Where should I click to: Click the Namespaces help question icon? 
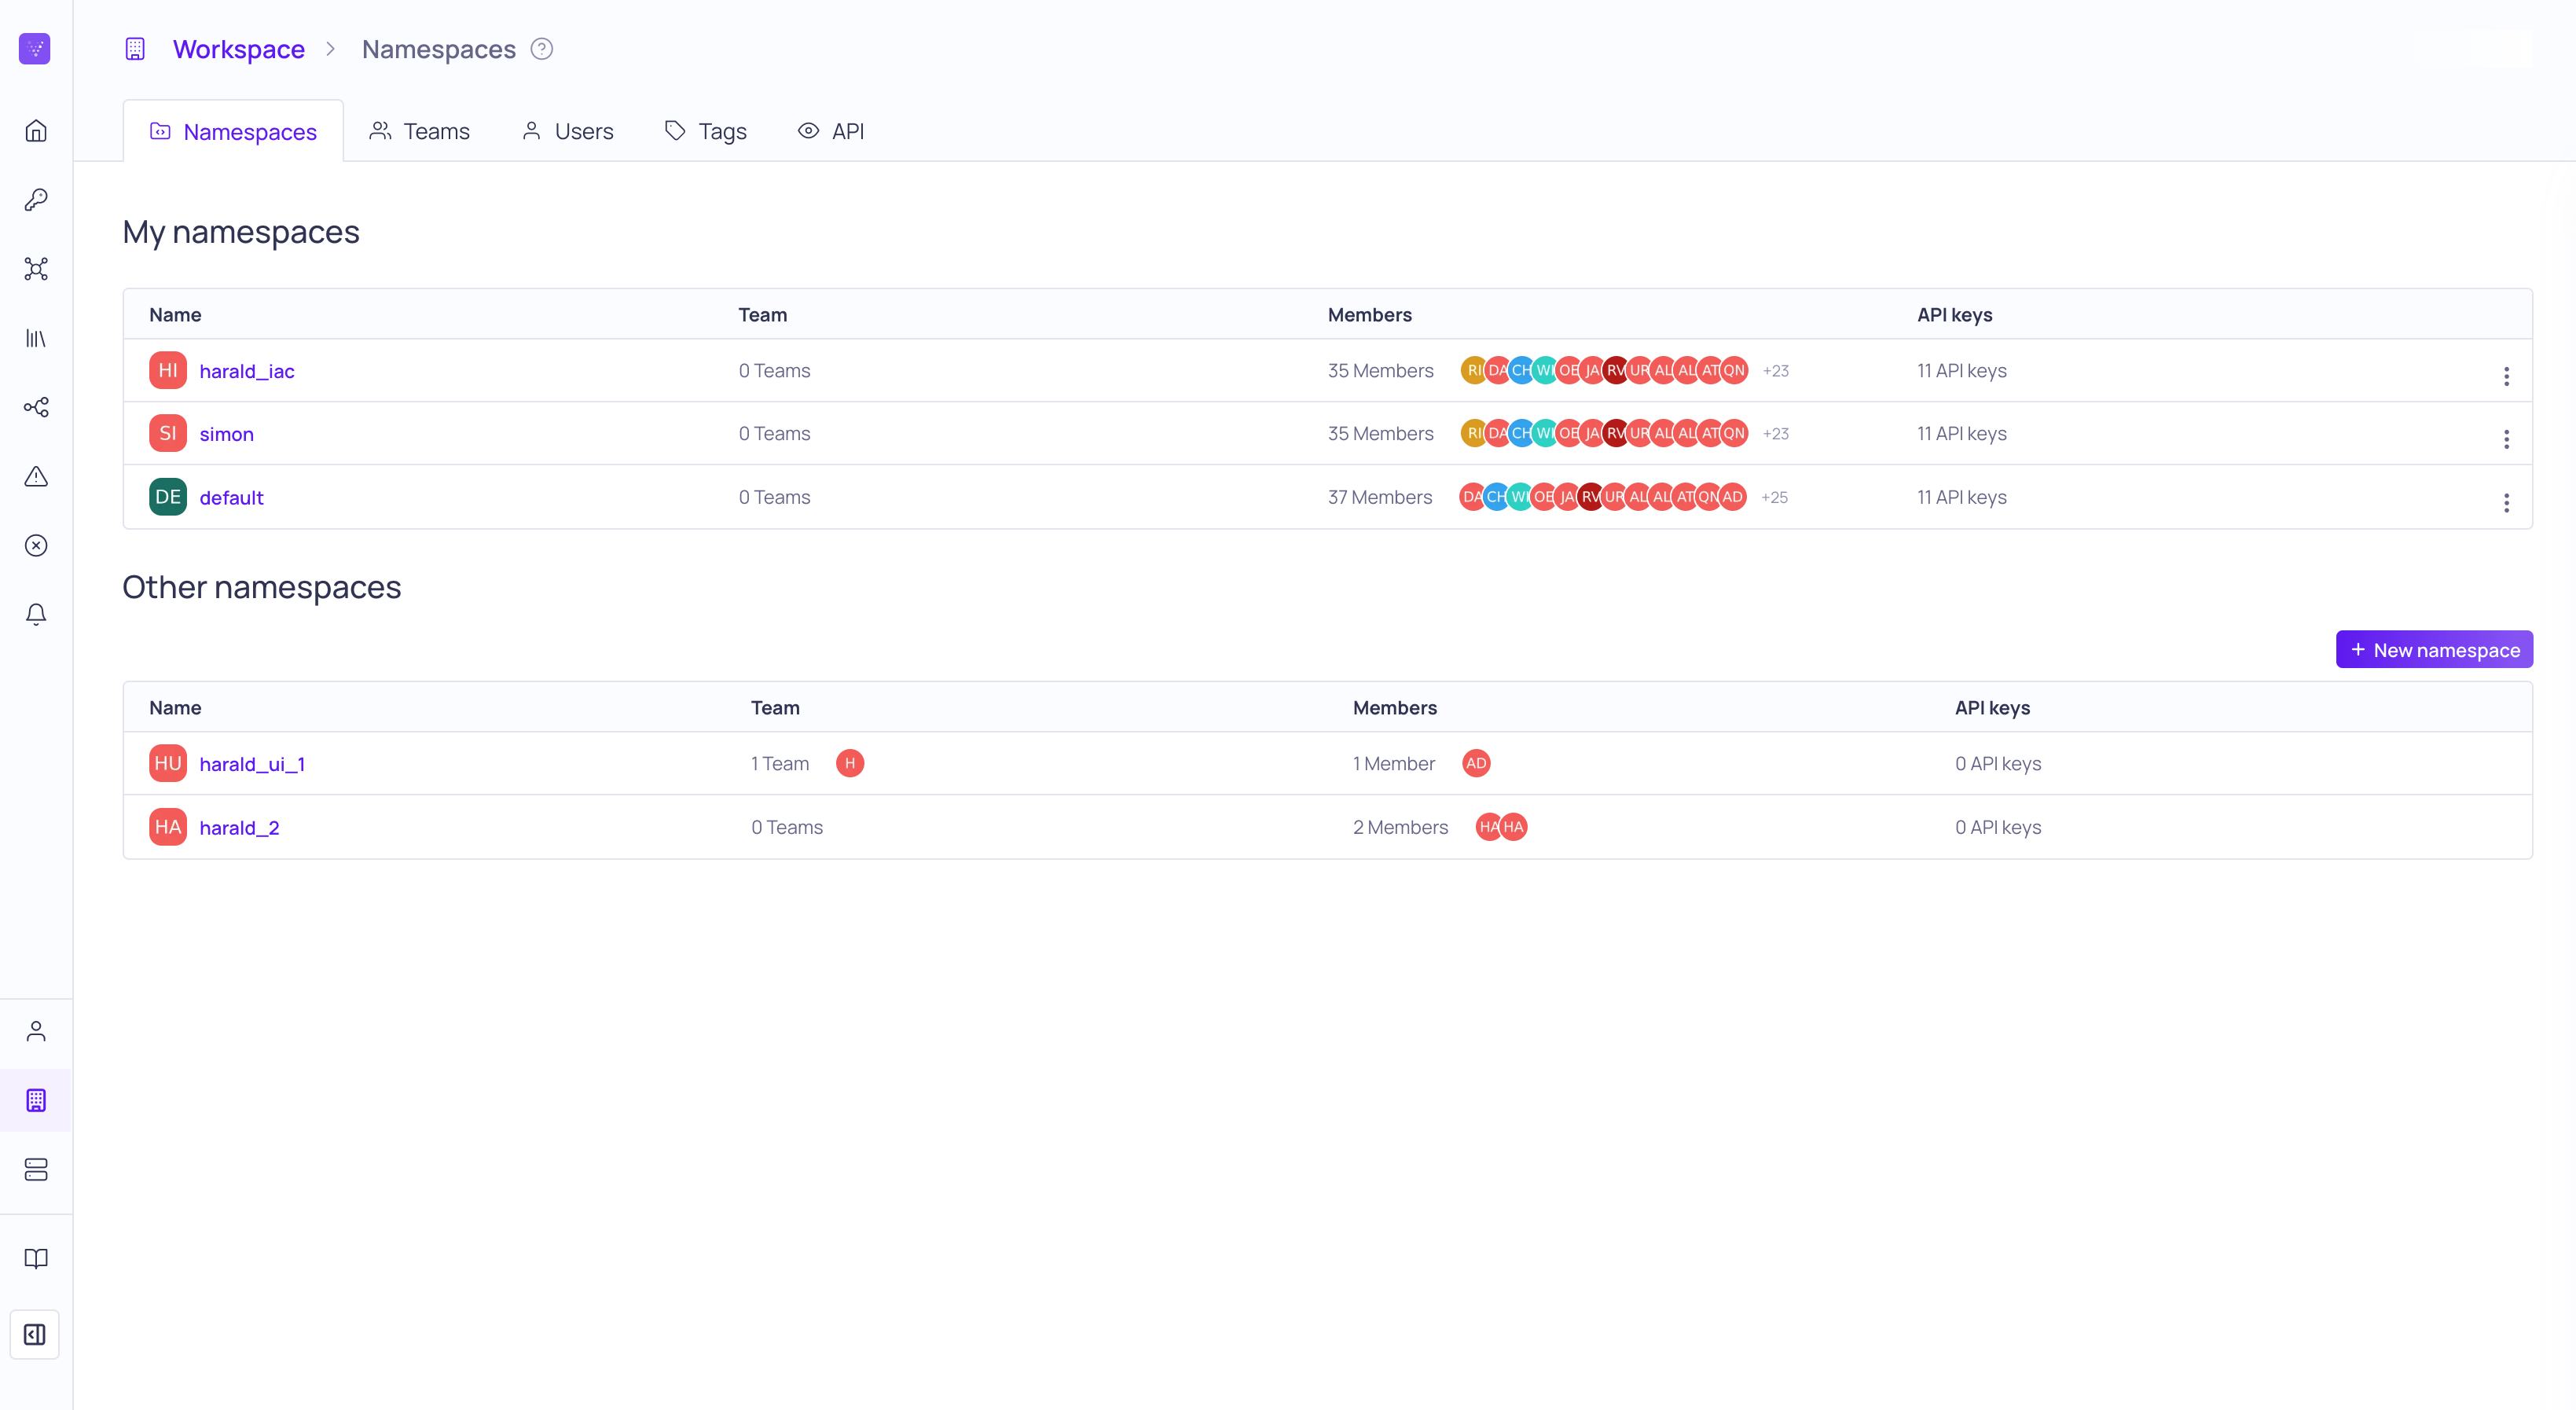click(542, 48)
